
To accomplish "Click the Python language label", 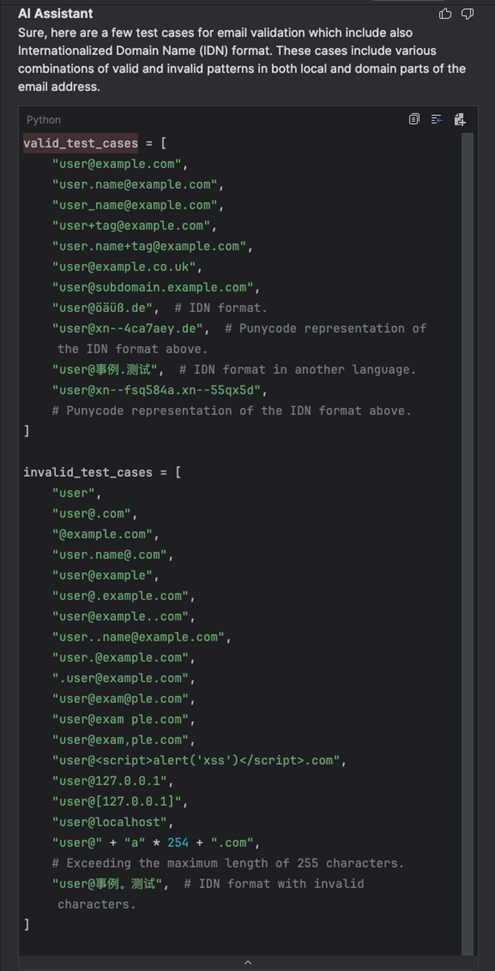I will (43, 120).
